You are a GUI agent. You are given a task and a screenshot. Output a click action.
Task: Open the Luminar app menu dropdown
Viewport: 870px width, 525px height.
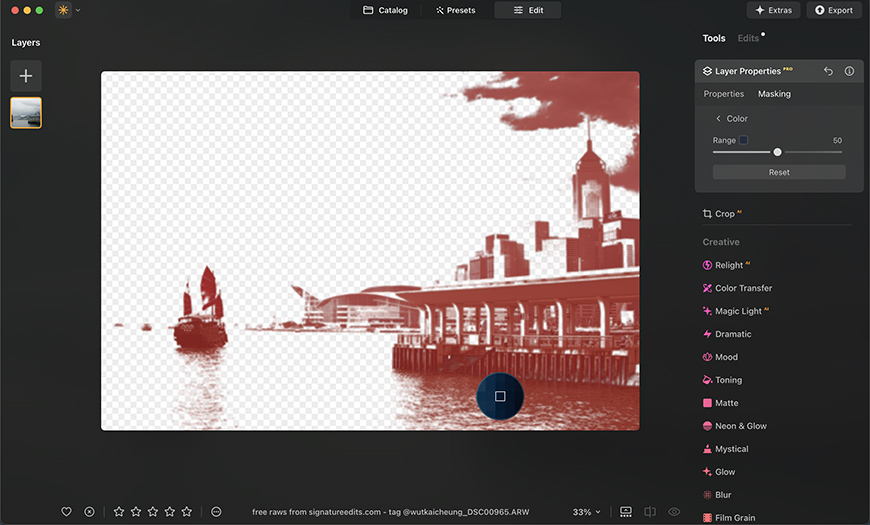(68, 10)
